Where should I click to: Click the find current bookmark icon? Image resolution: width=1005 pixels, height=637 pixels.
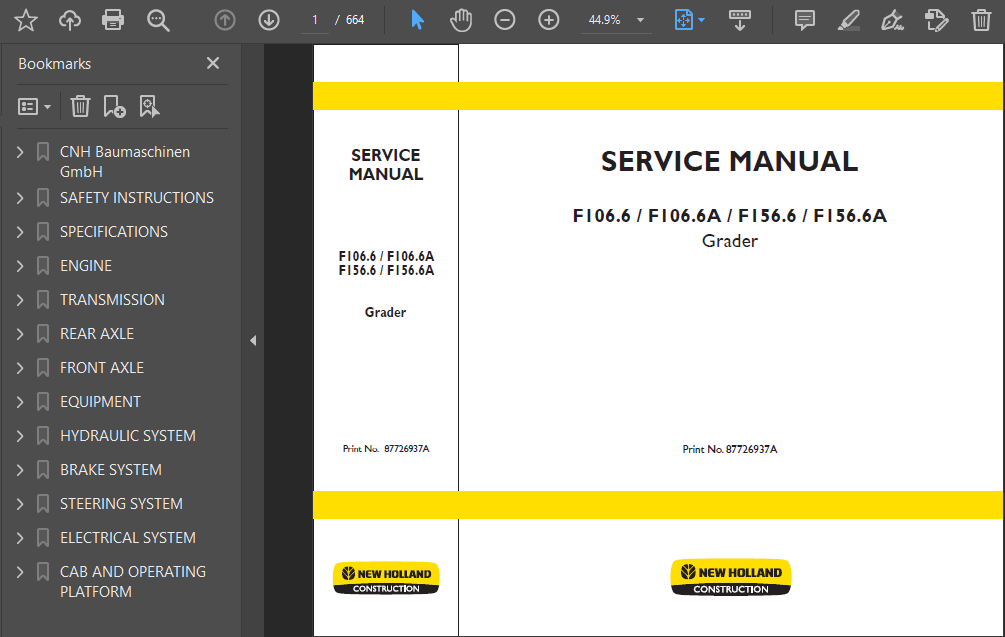click(149, 106)
